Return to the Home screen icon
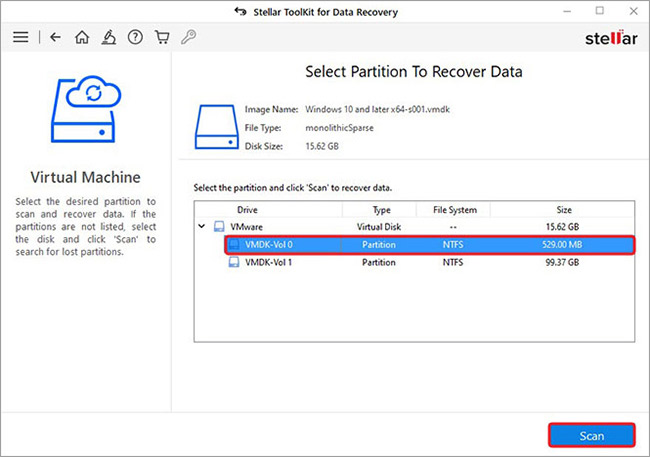 (82, 37)
